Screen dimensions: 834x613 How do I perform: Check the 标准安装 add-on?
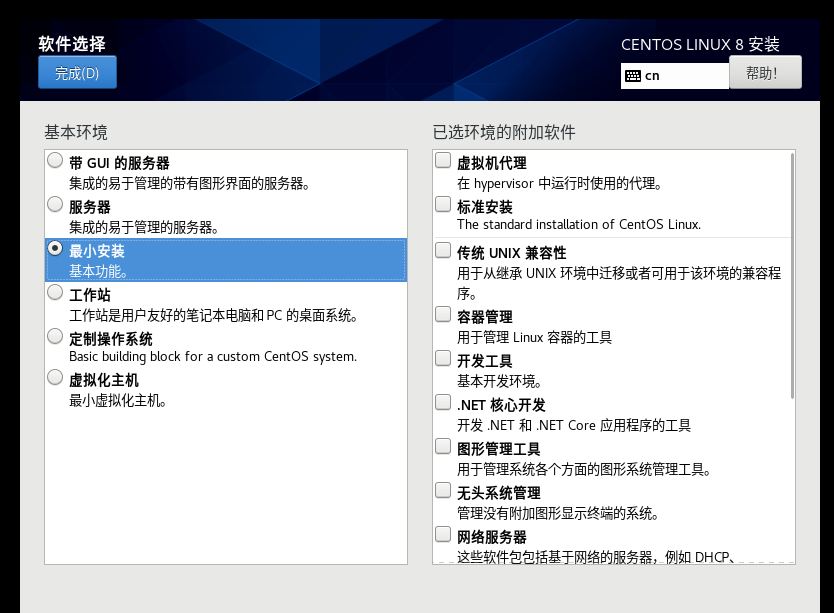443,205
